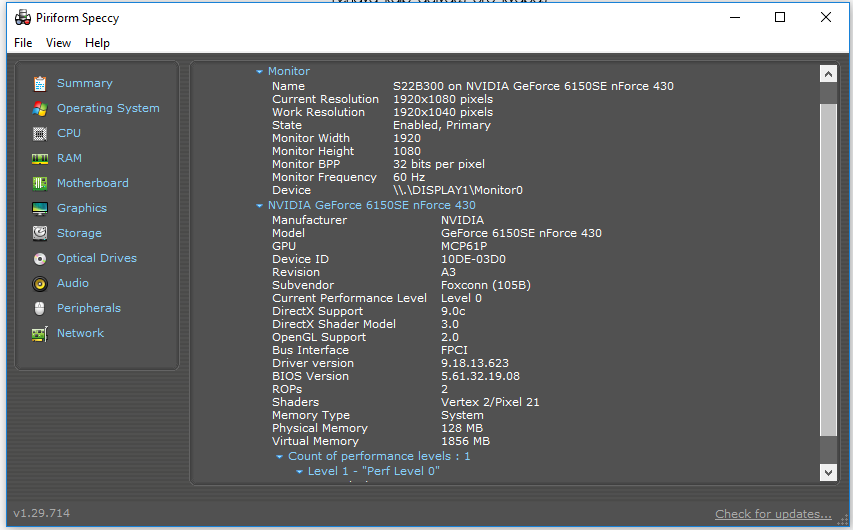Click the Motherboard icon in sidebar
The height and width of the screenshot is (530, 853).
40,183
